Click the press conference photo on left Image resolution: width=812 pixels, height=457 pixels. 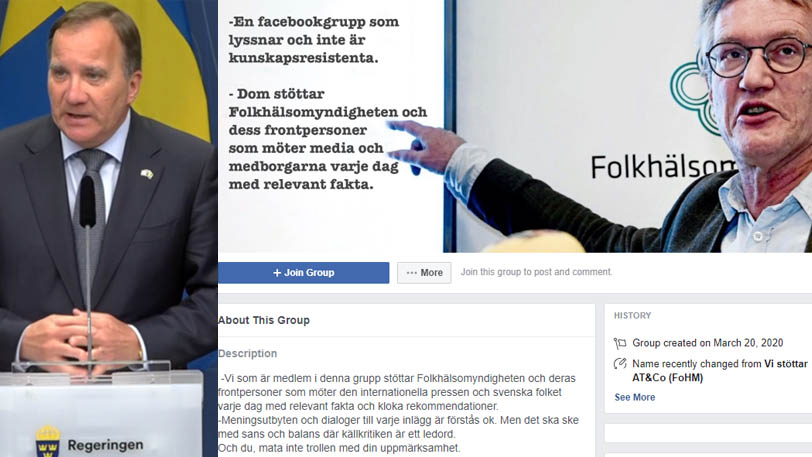(x=109, y=228)
